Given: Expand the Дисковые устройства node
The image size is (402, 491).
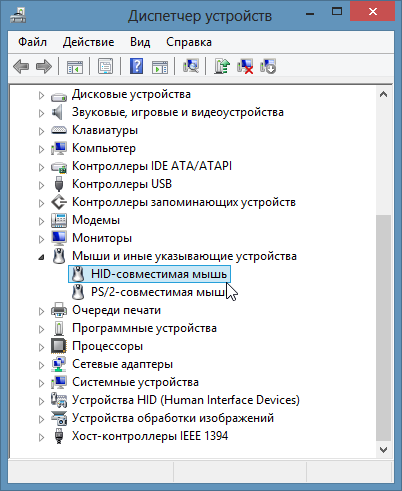Looking at the screenshot, I should click(x=41, y=96).
